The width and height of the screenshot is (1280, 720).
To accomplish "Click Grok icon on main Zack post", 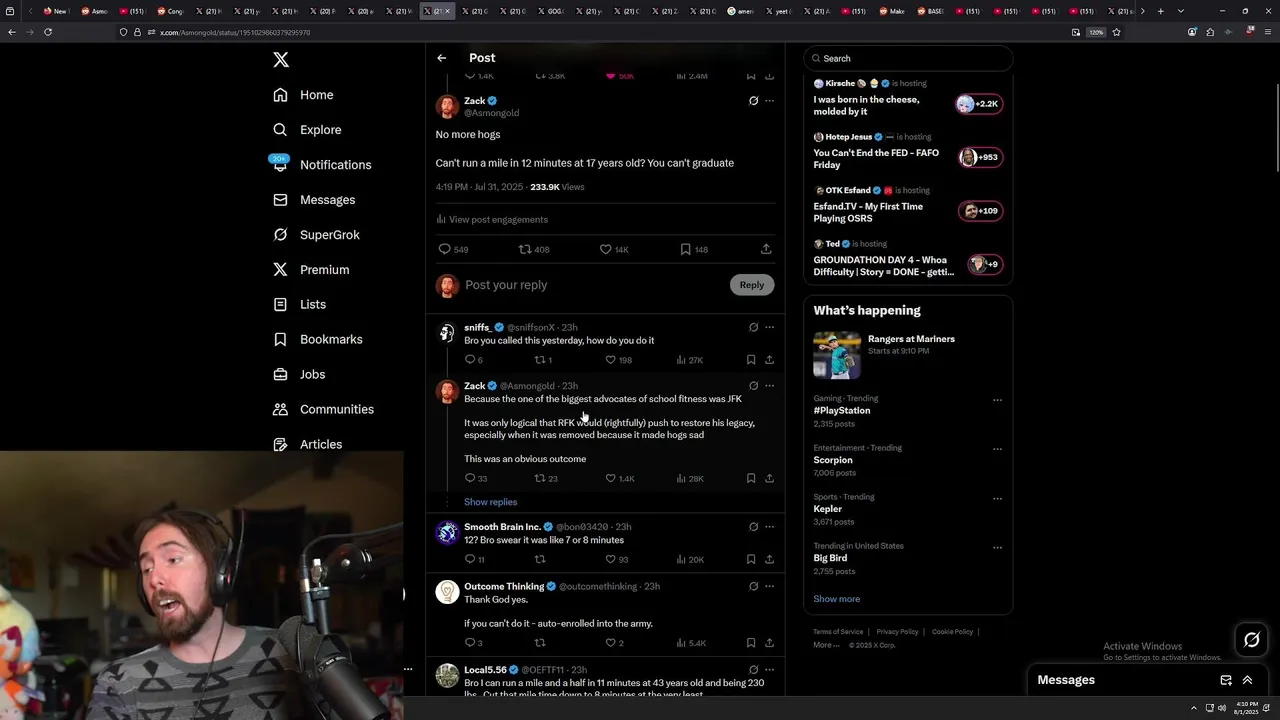I will coord(753,101).
